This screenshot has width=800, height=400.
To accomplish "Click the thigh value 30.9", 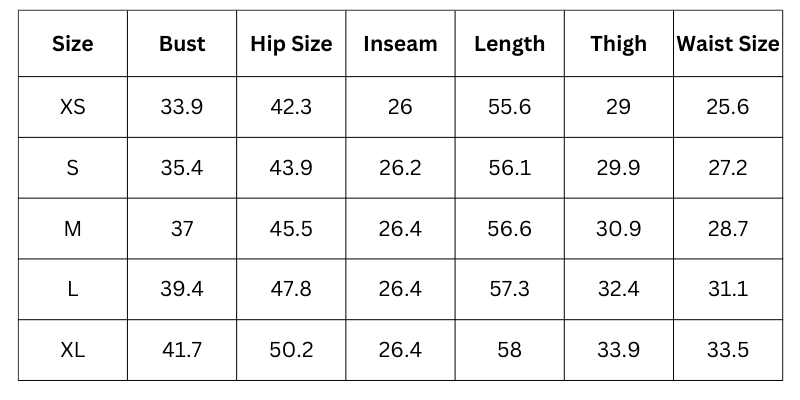I will click(618, 229).
